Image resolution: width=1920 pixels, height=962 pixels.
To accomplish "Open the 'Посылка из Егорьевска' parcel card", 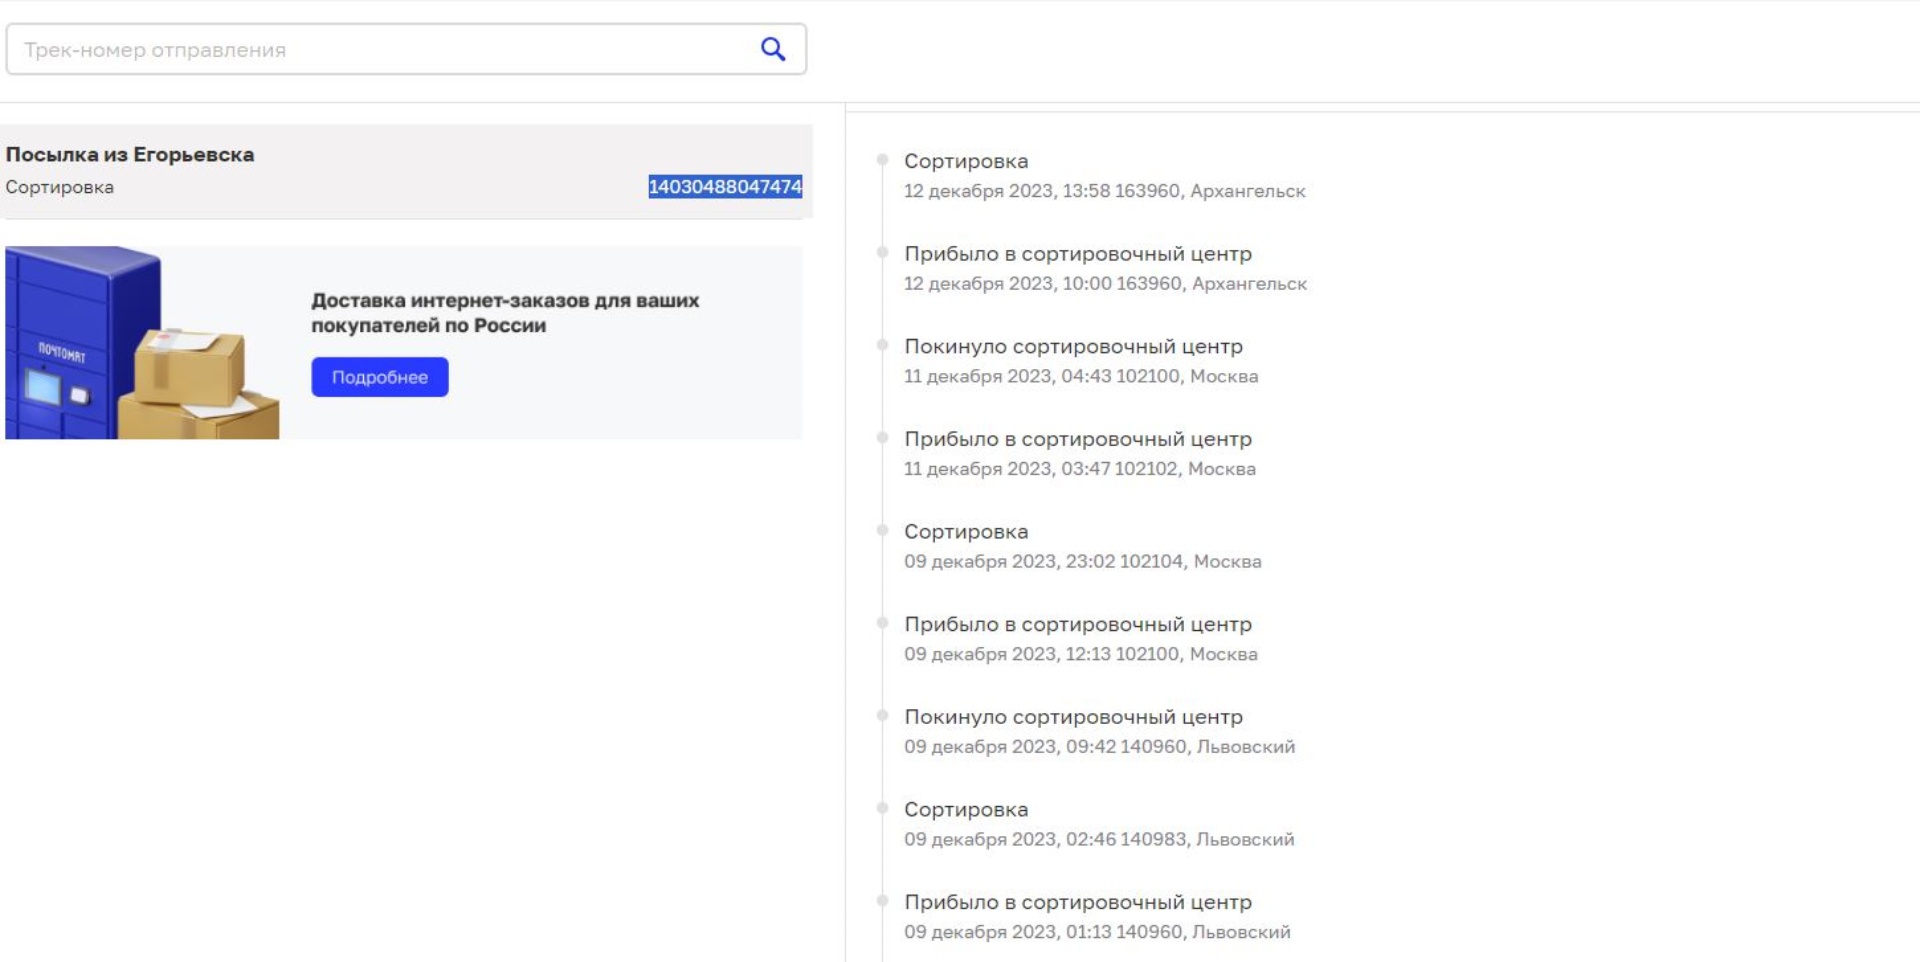I will tap(406, 171).
